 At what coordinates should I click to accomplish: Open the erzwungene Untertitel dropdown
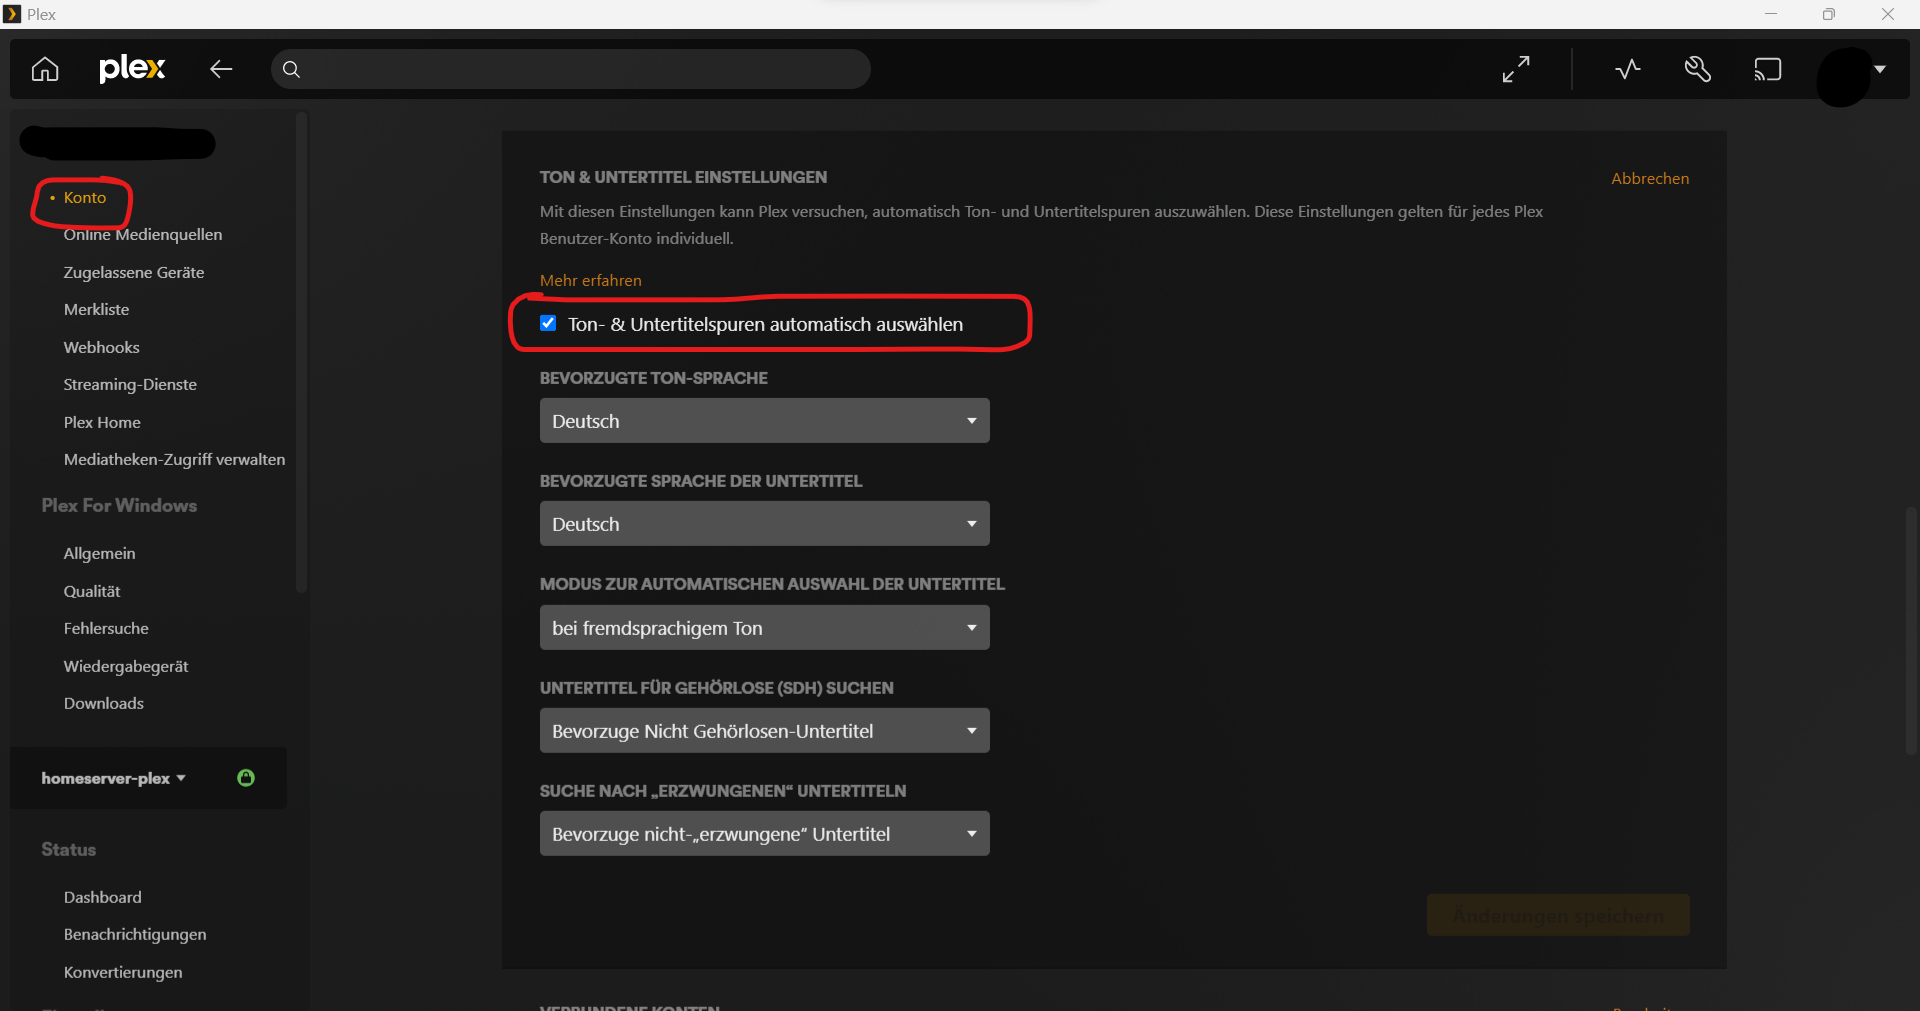click(765, 834)
